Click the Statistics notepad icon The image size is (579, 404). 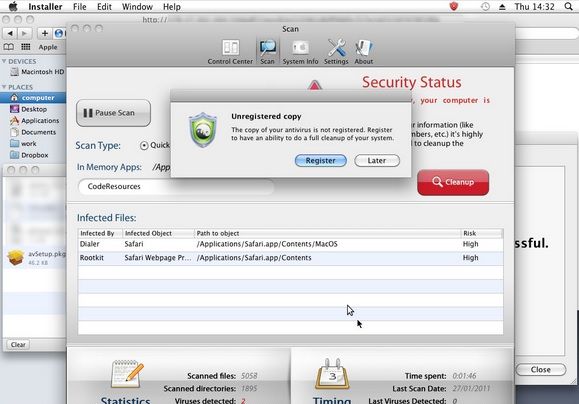pyautogui.click(x=127, y=373)
